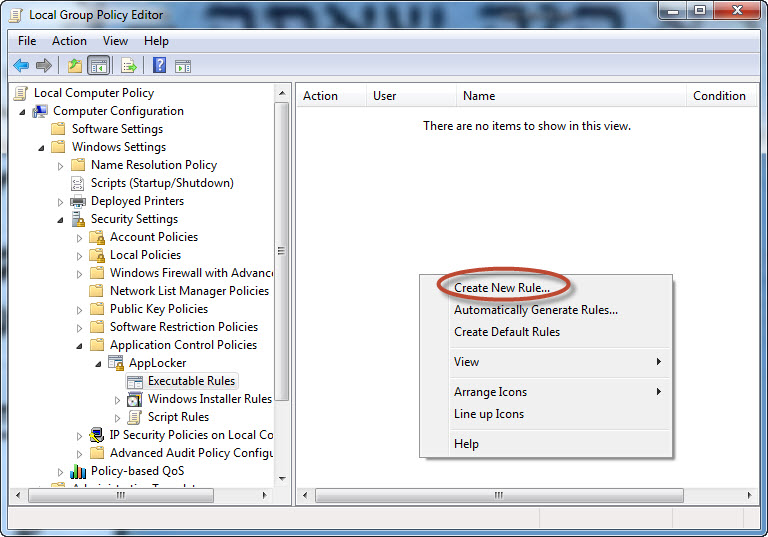
Task: Sort by the User column header
Action: point(411,96)
